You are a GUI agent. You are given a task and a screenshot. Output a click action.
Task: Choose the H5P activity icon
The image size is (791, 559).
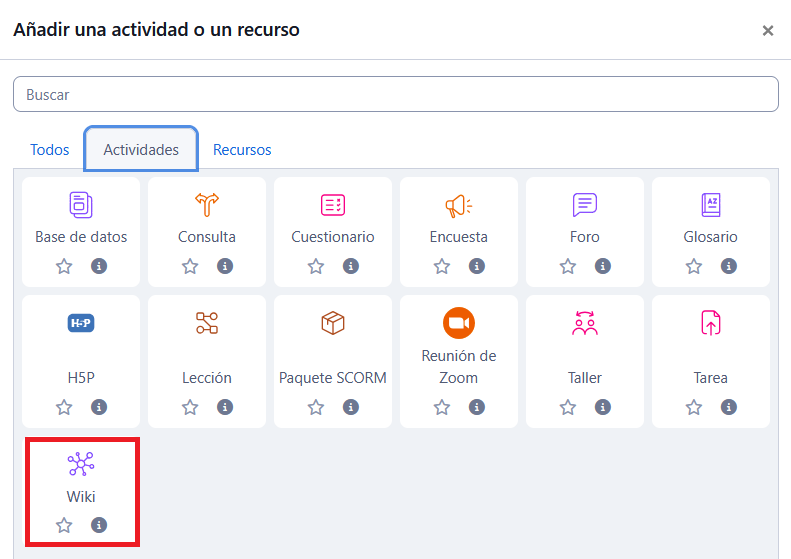tap(81, 323)
